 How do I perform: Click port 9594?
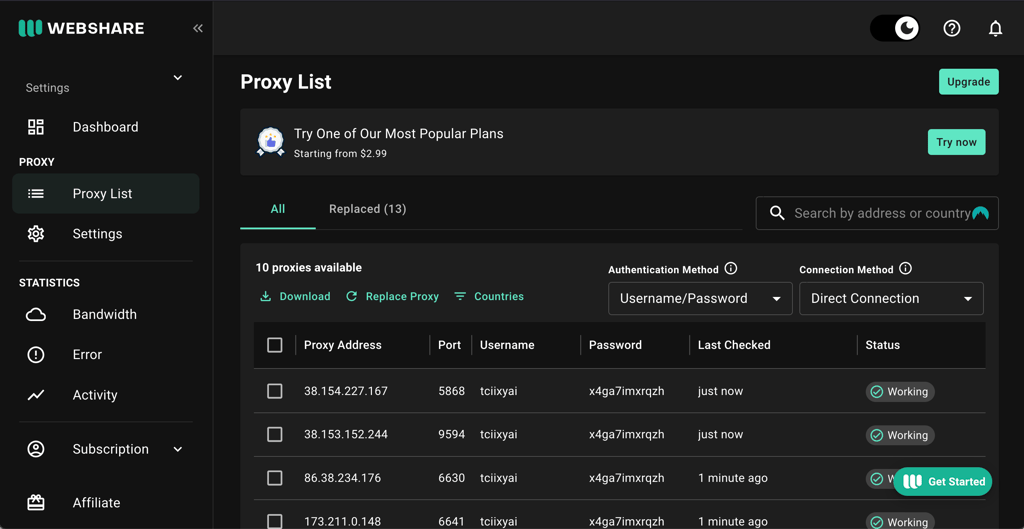tap(452, 434)
